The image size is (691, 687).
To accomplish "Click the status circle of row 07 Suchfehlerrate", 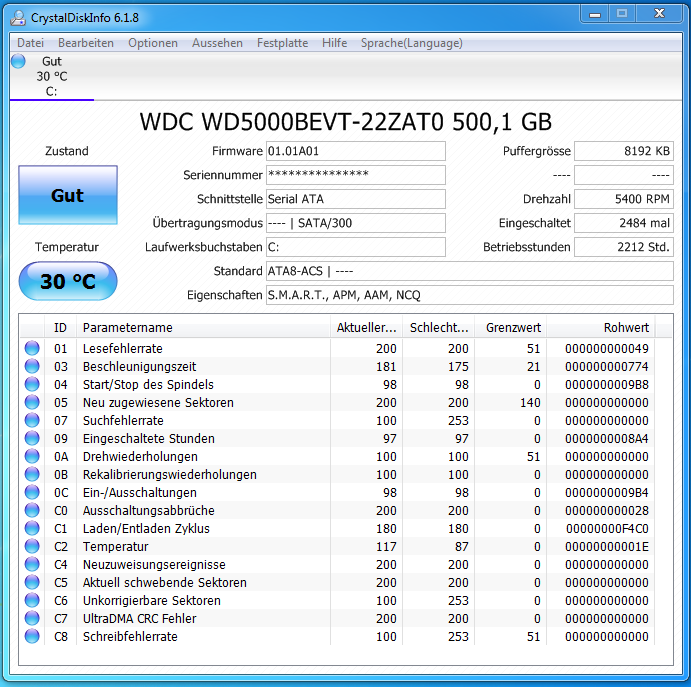I will 32,420.
